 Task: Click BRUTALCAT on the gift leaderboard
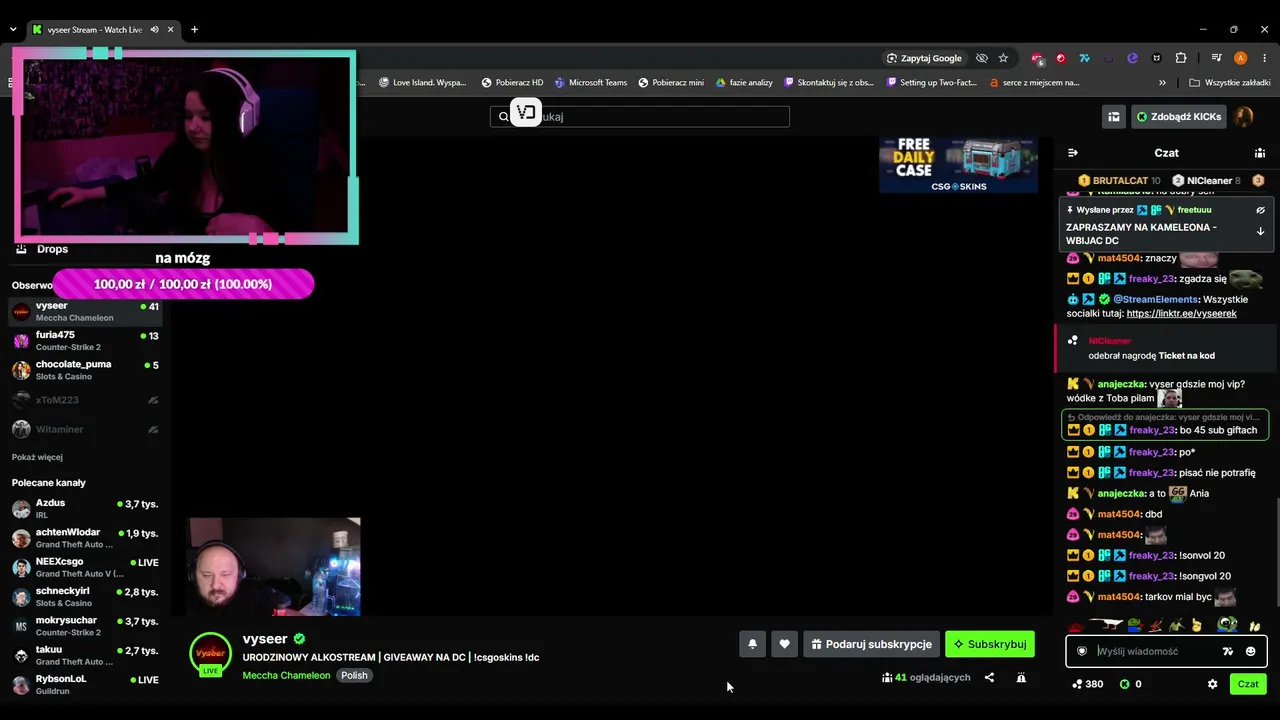click(1120, 181)
